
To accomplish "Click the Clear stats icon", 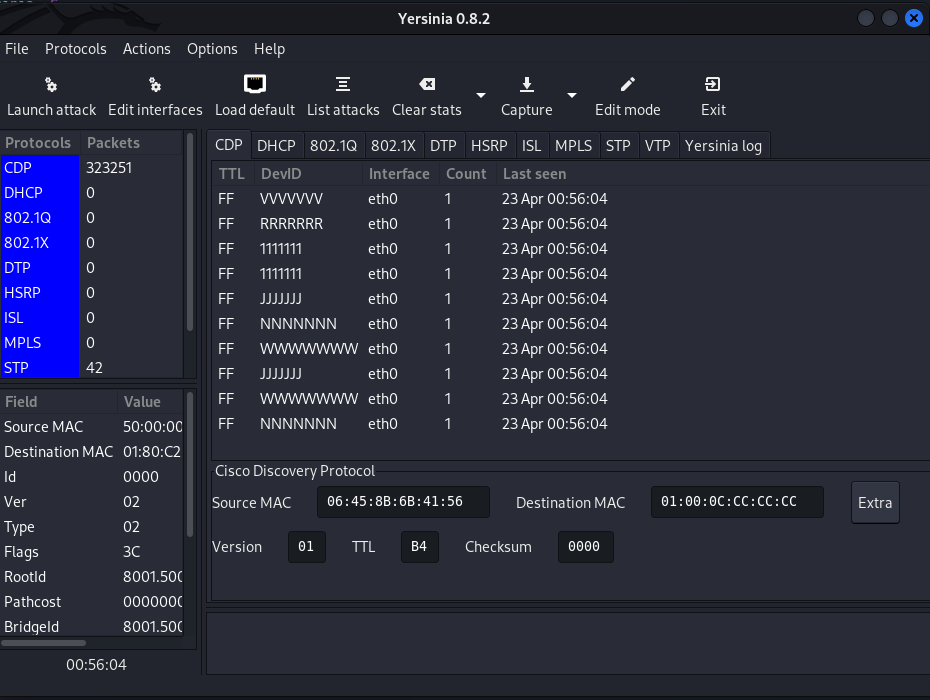I will [x=427, y=85].
